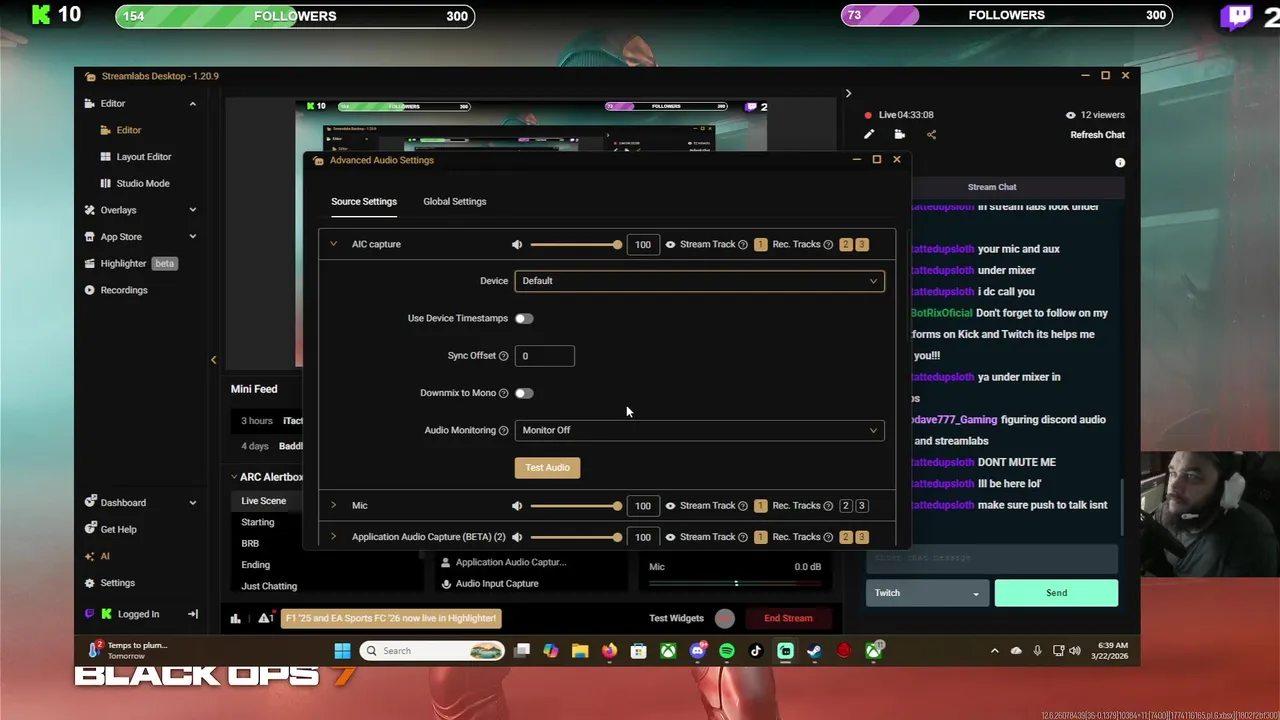Toggle AIC capture stream track visibility eye
1280x720 pixels.
pyautogui.click(x=670, y=244)
